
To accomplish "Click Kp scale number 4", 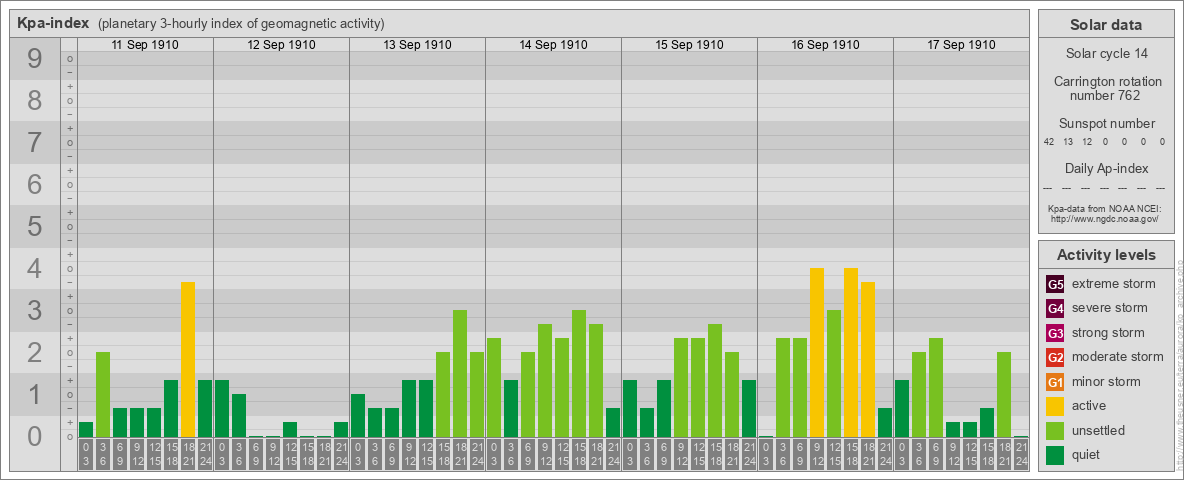I will coord(35,269).
